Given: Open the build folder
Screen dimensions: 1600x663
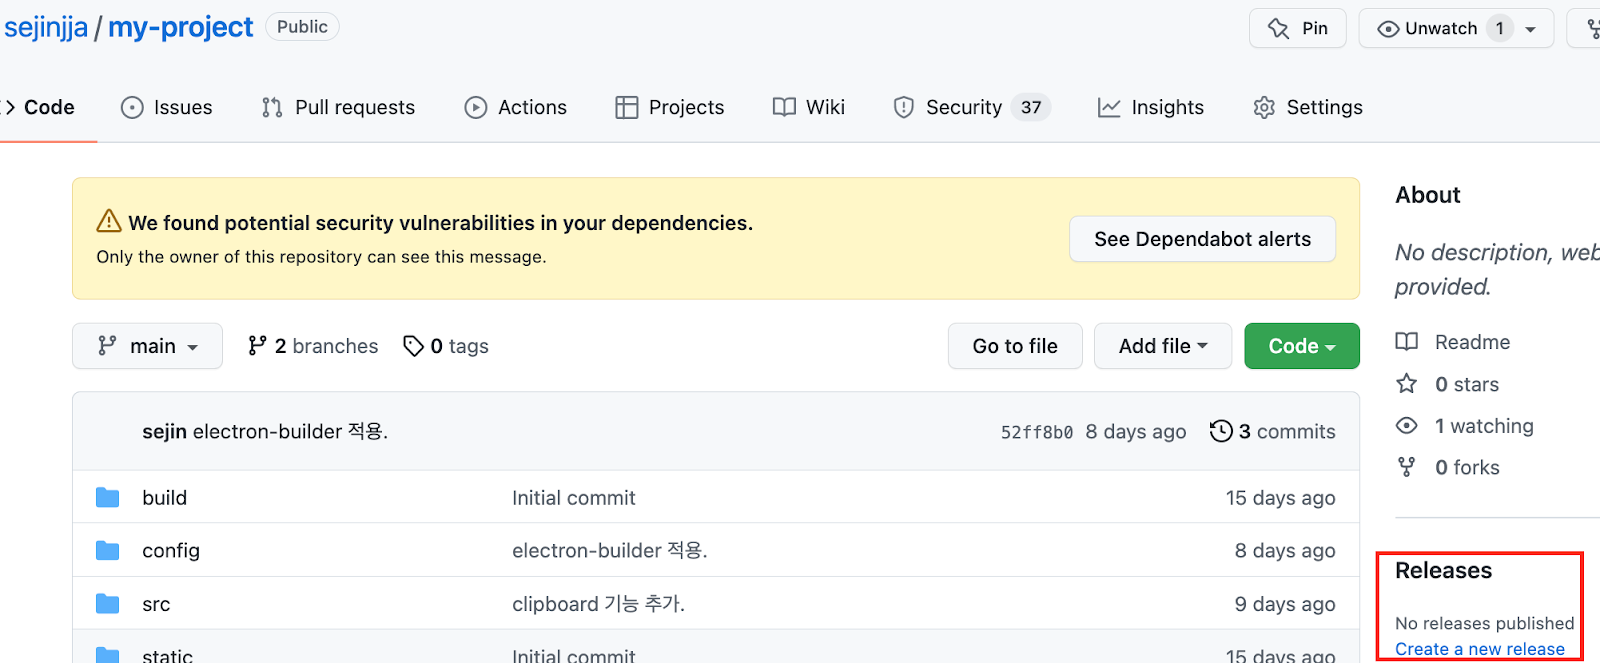Looking at the screenshot, I should 165,497.
